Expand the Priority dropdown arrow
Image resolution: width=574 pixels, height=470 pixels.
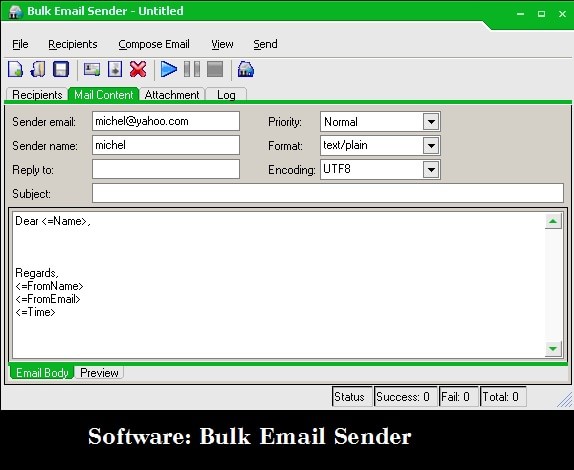[431, 122]
